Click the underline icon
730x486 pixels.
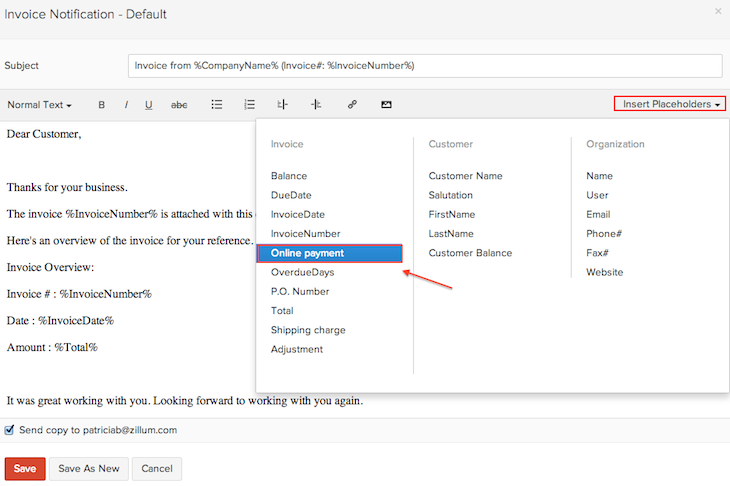(x=149, y=105)
